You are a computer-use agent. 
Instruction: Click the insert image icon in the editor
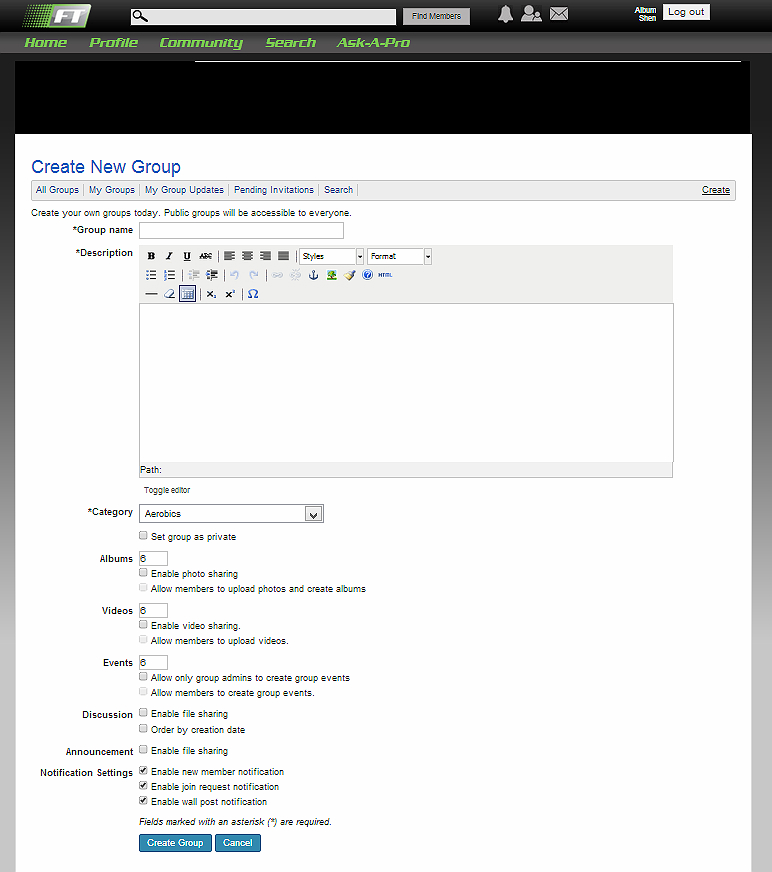click(x=331, y=275)
